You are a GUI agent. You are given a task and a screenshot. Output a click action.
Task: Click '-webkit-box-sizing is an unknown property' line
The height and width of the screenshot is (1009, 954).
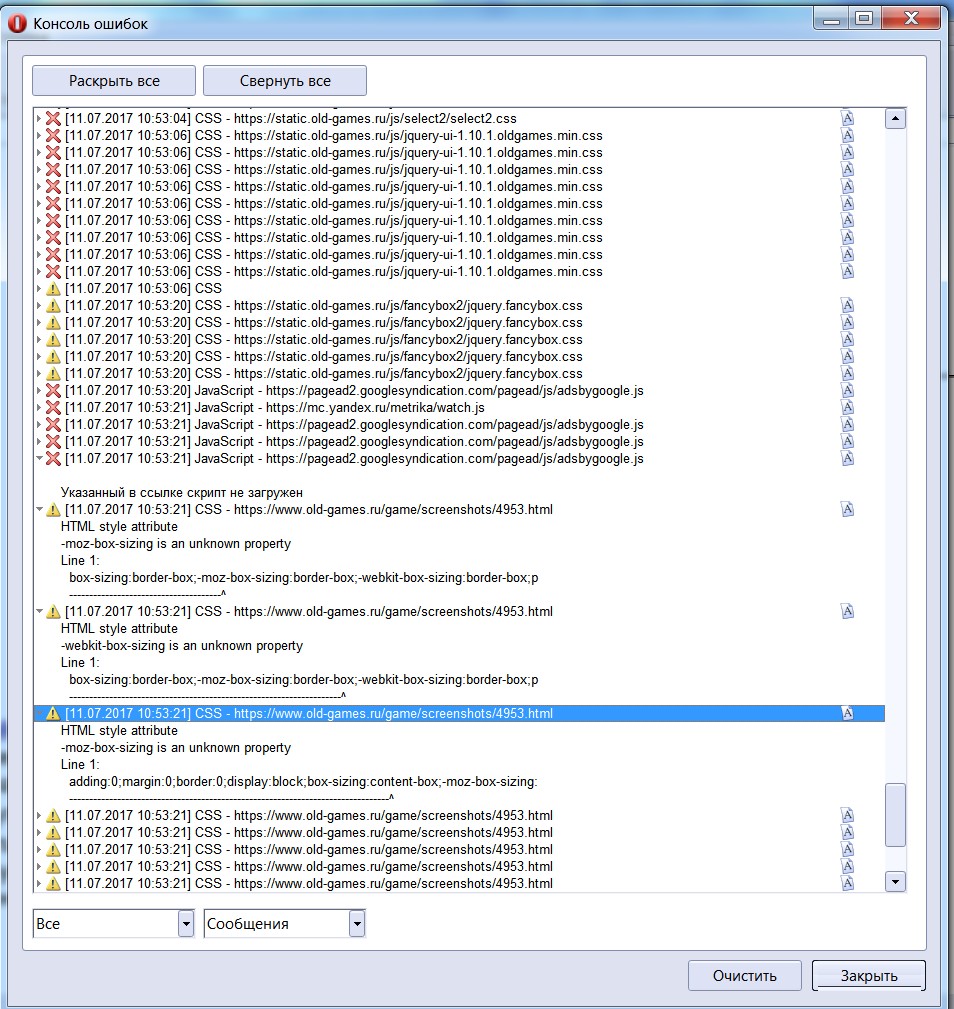coord(181,645)
